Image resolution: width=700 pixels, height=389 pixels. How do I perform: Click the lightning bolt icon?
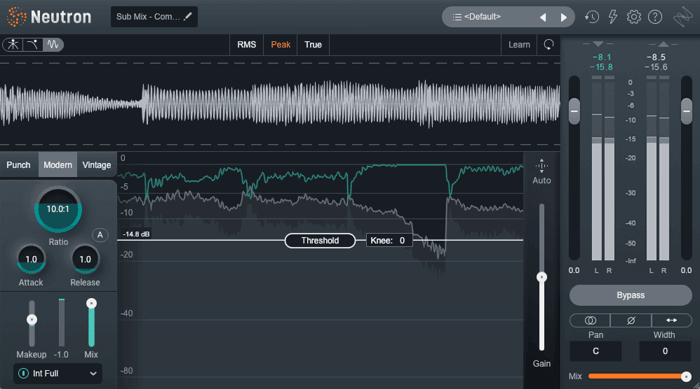(x=613, y=17)
